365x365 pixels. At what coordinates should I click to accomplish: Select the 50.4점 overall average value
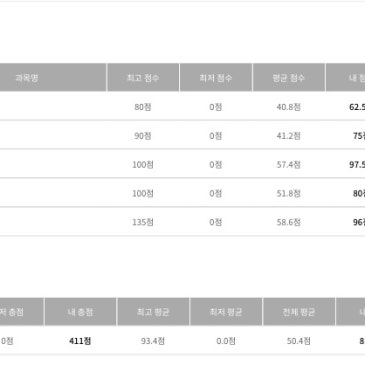(x=299, y=341)
